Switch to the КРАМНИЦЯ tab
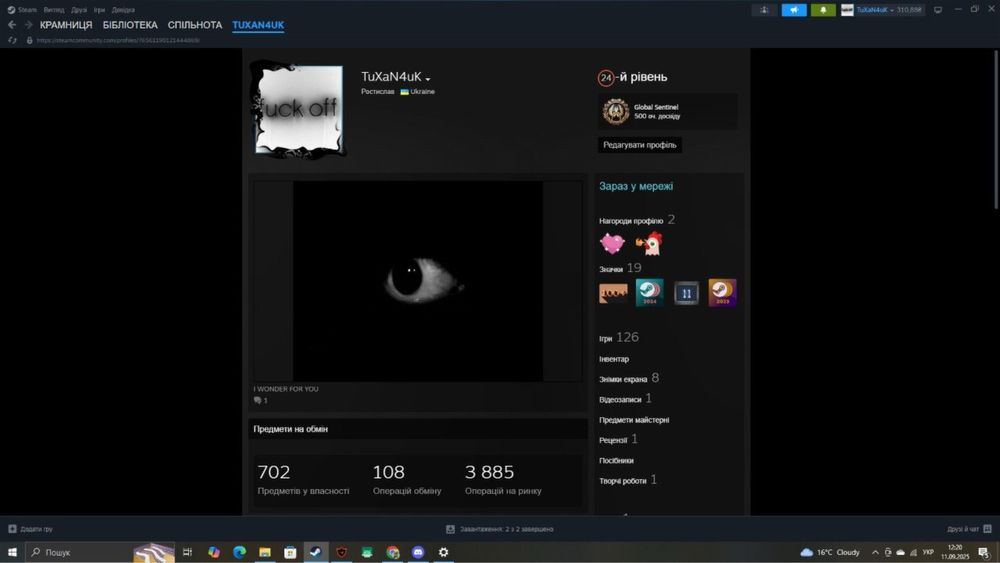This screenshot has height=563, width=1000. pos(66,25)
